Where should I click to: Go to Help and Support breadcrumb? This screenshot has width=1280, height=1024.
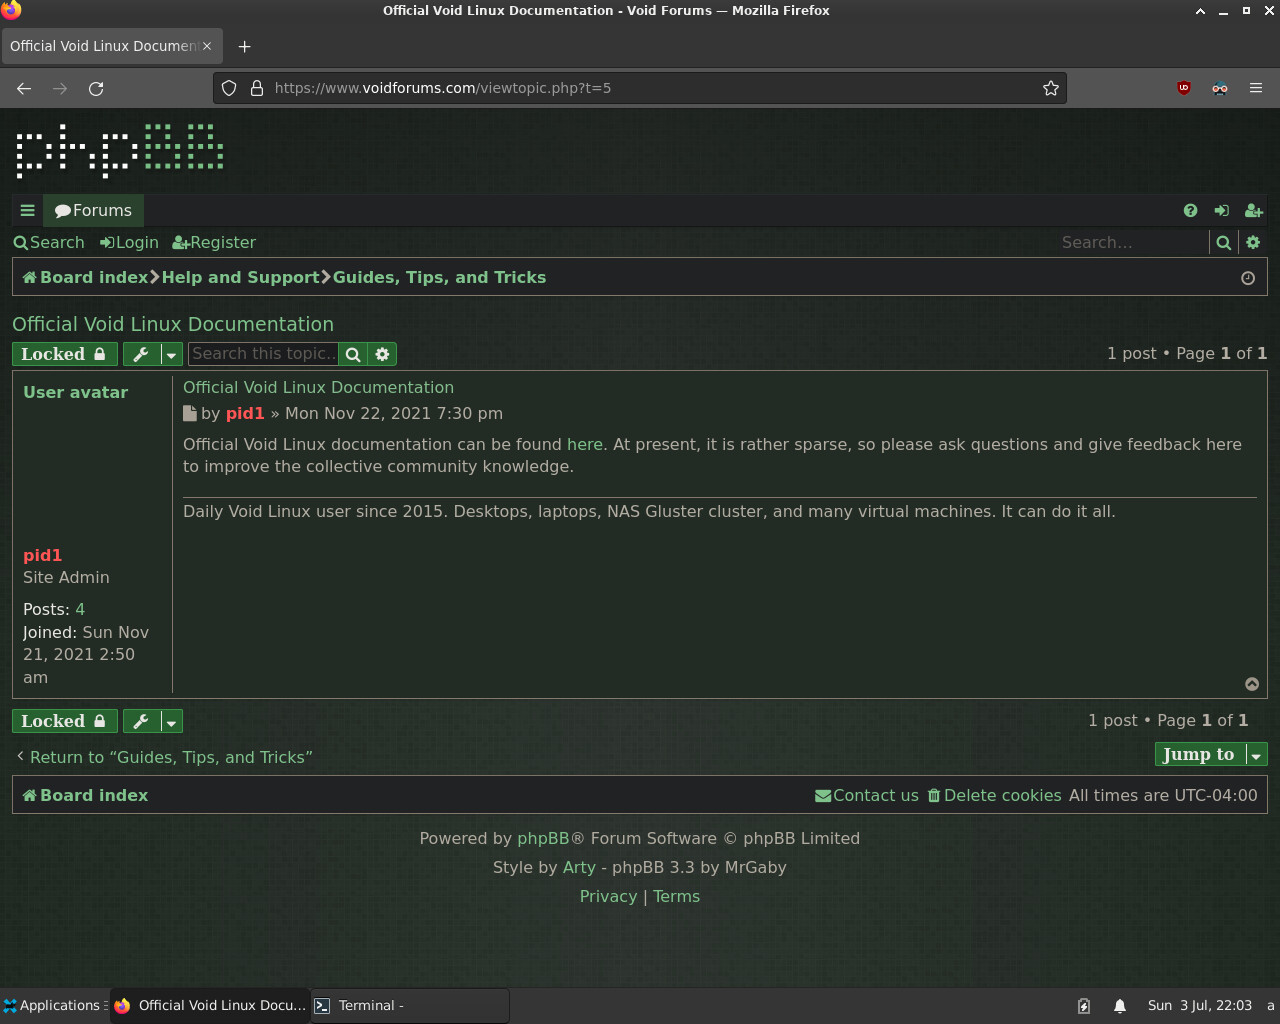[x=240, y=277]
